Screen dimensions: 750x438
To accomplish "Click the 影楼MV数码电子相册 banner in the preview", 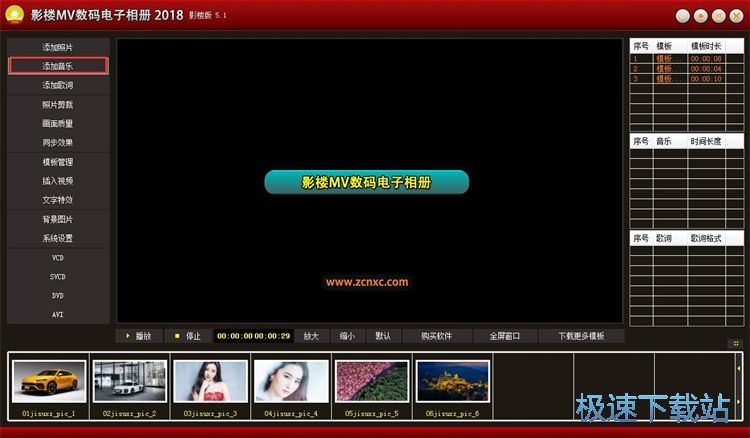I will 366,182.
